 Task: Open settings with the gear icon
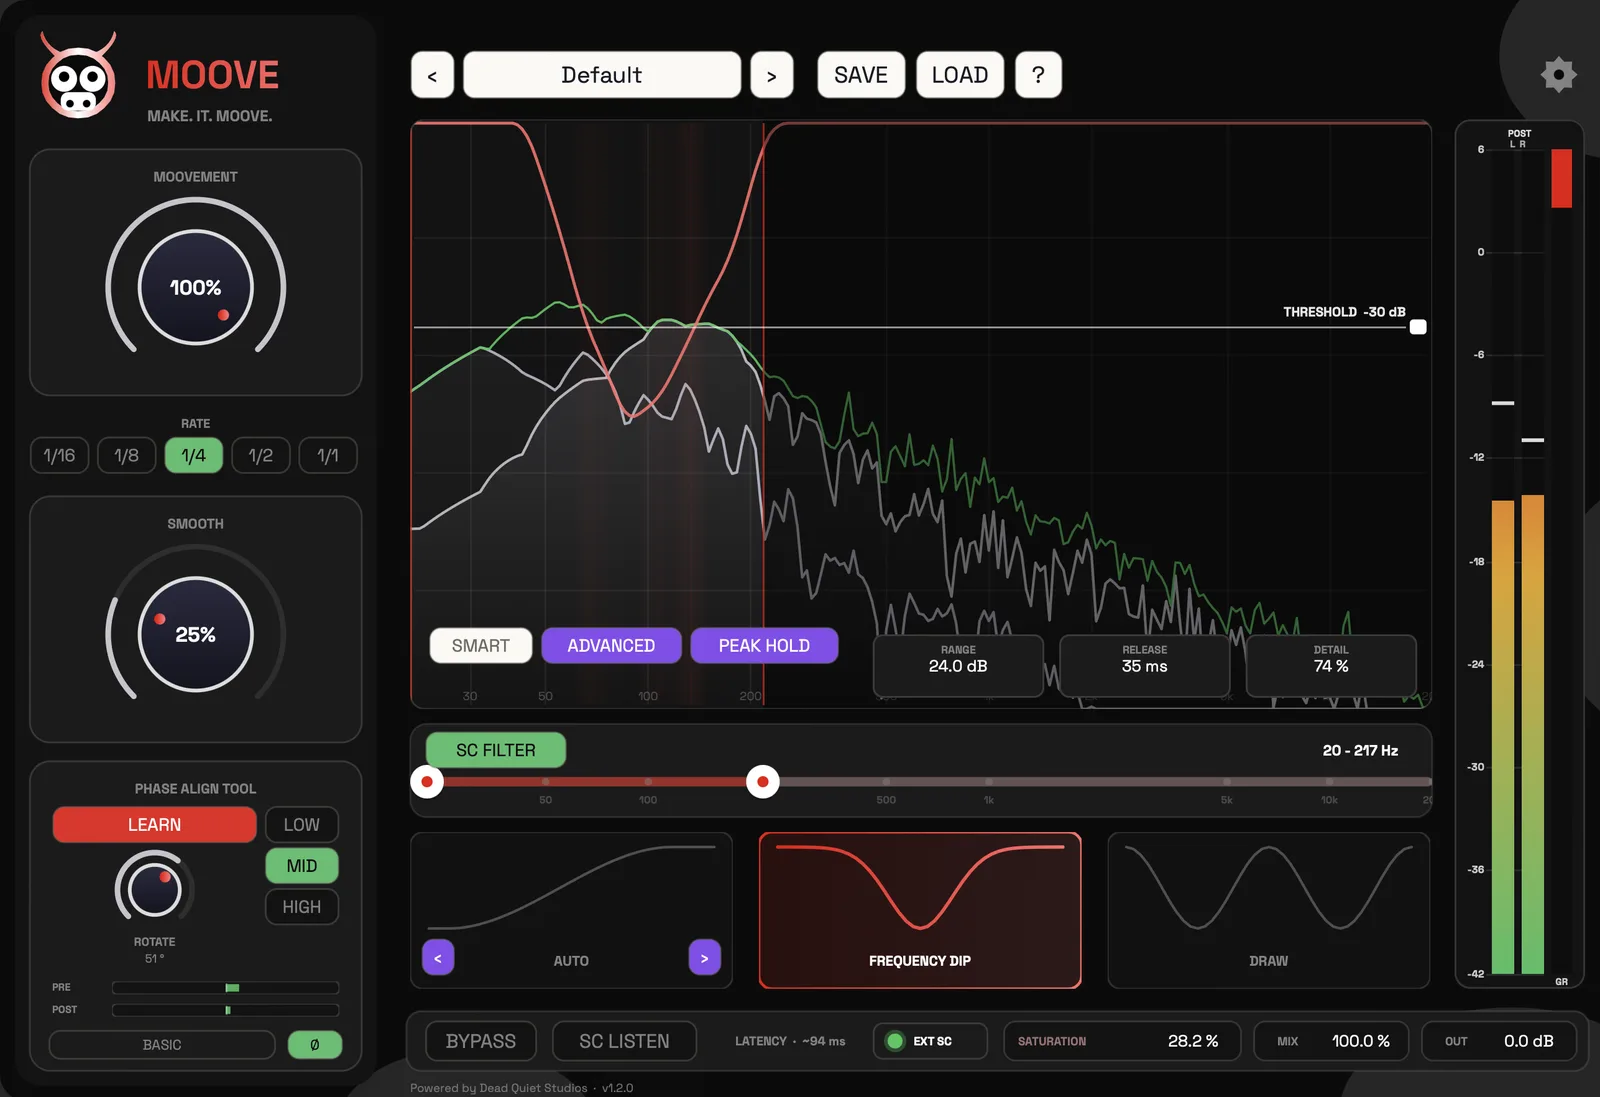coord(1558,75)
